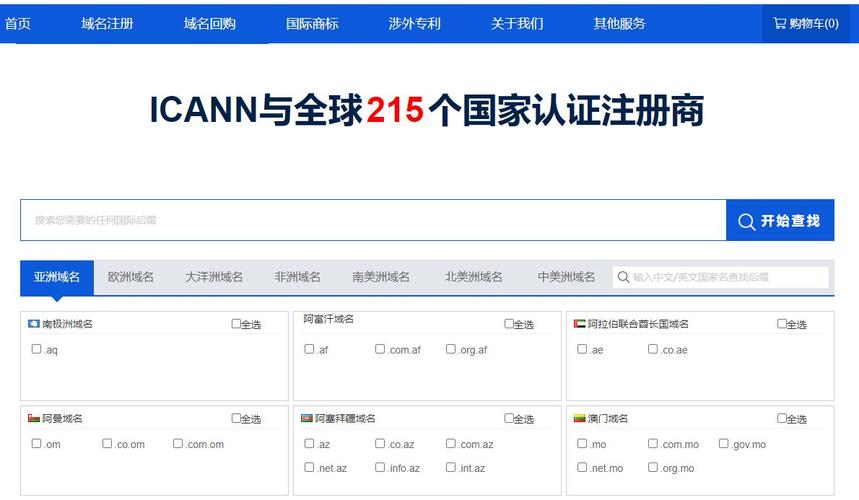Image resolution: width=859 pixels, height=500 pixels.
Task: Open the 国际商标 menu item
Action: coord(312,24)
